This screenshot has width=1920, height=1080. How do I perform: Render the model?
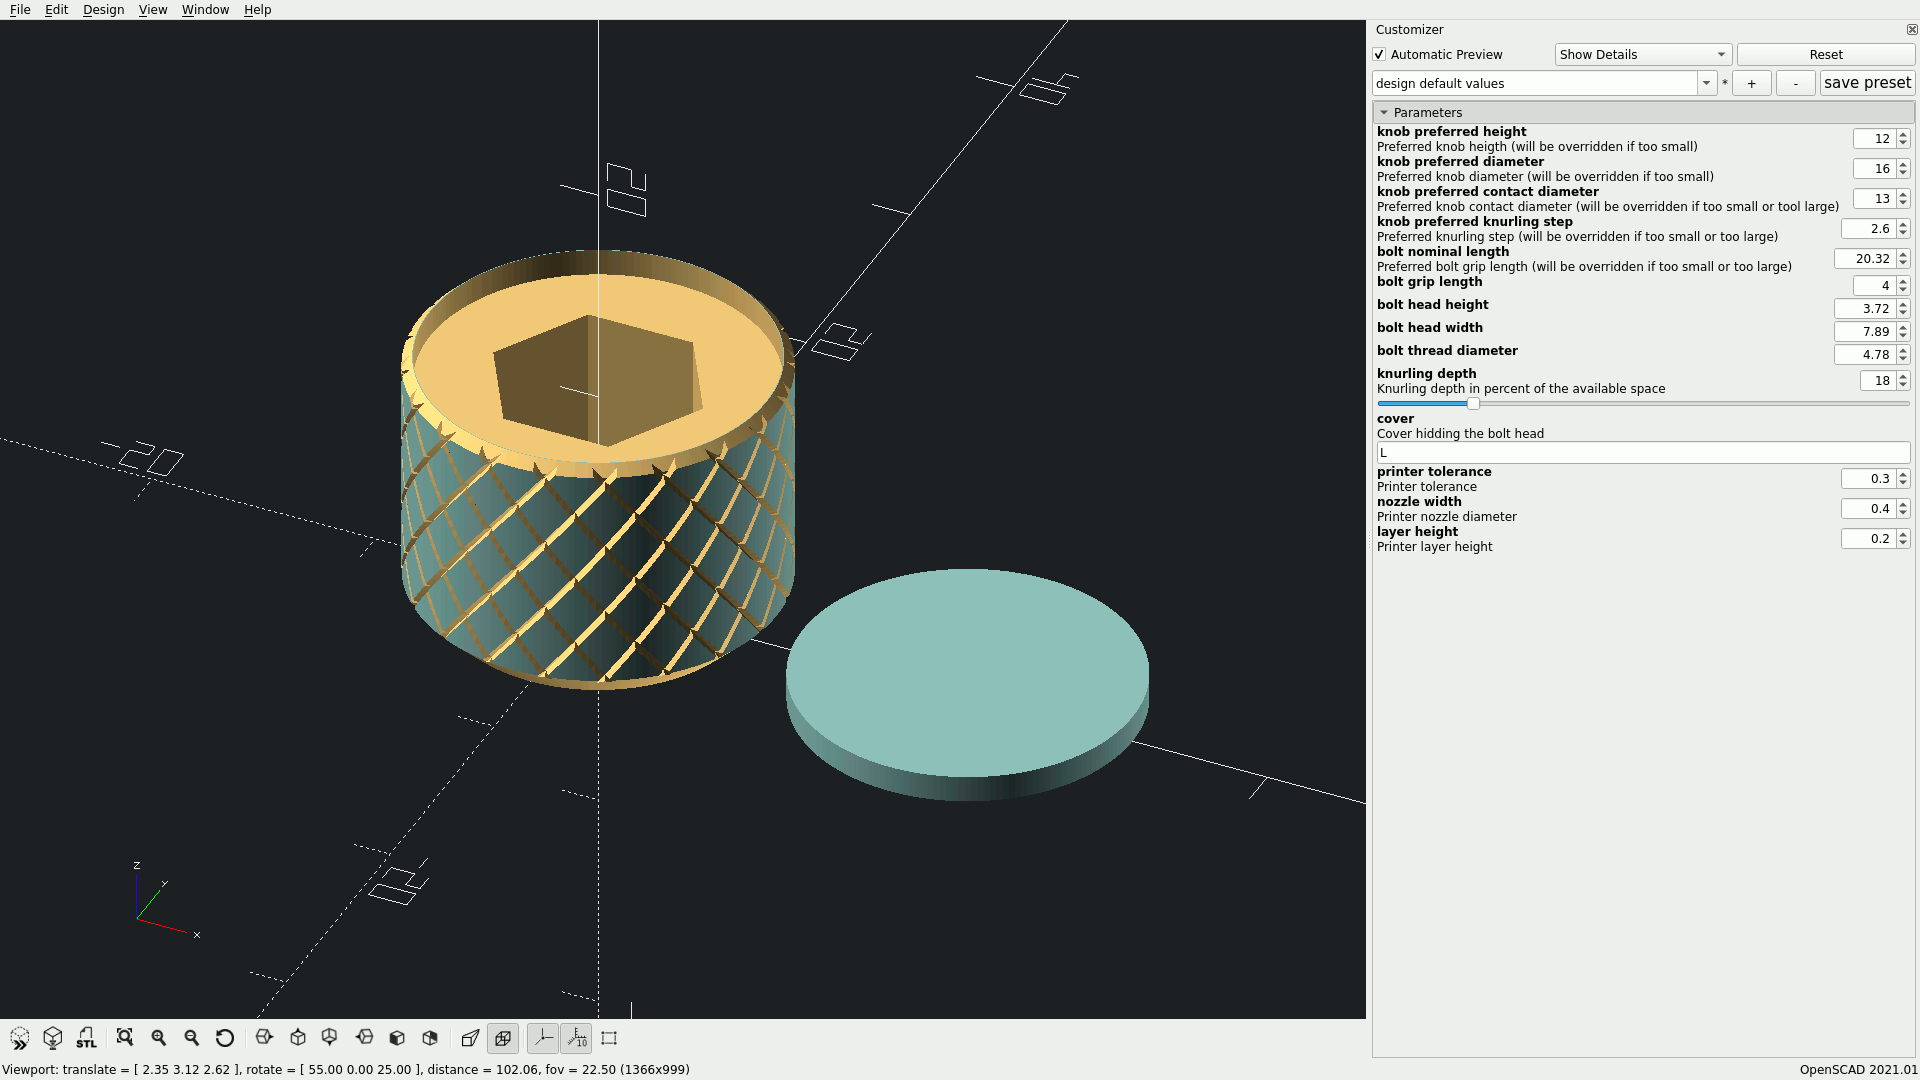tap(52, 1038)
